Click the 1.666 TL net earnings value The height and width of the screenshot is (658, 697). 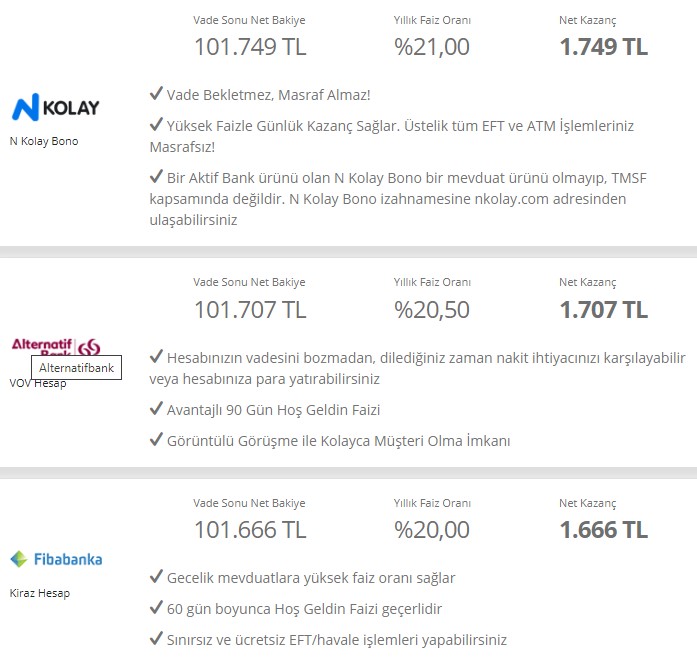(603, 529)
